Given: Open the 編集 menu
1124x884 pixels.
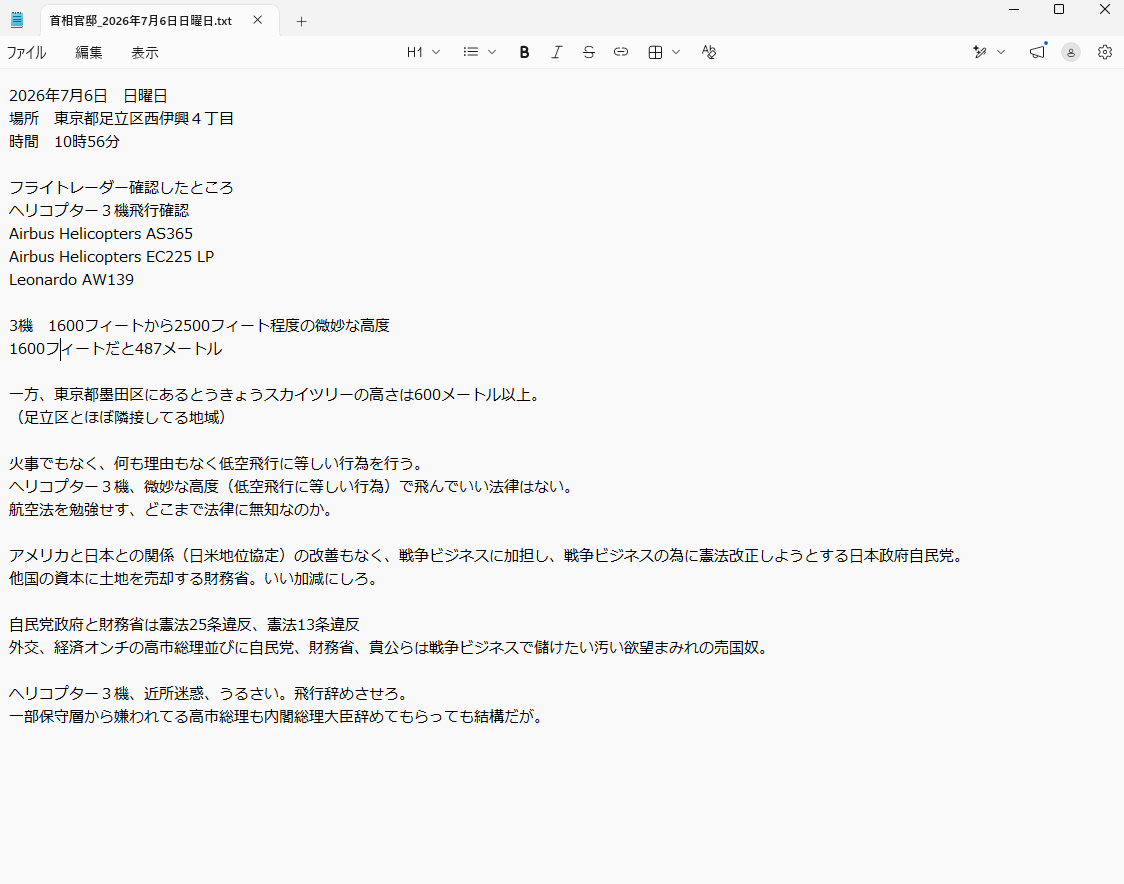Looking at the screenshot, I should point(89,53).
